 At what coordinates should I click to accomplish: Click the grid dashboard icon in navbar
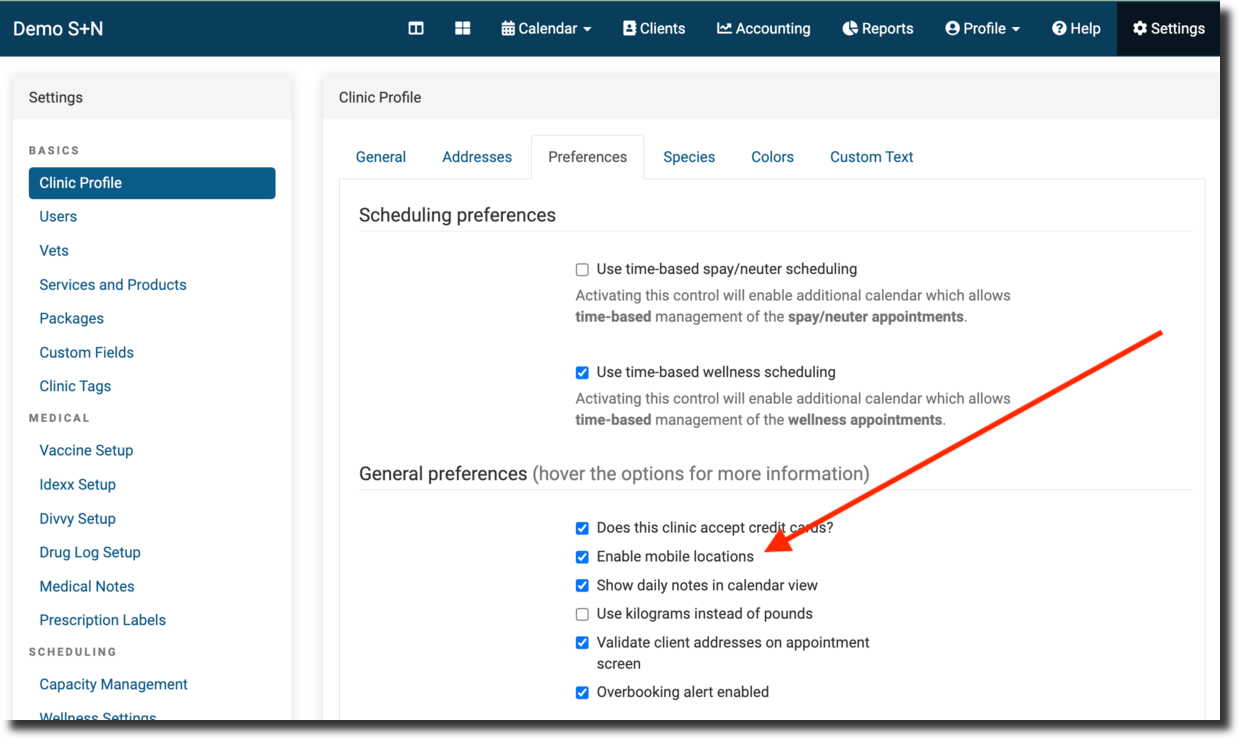click(462, 28)
